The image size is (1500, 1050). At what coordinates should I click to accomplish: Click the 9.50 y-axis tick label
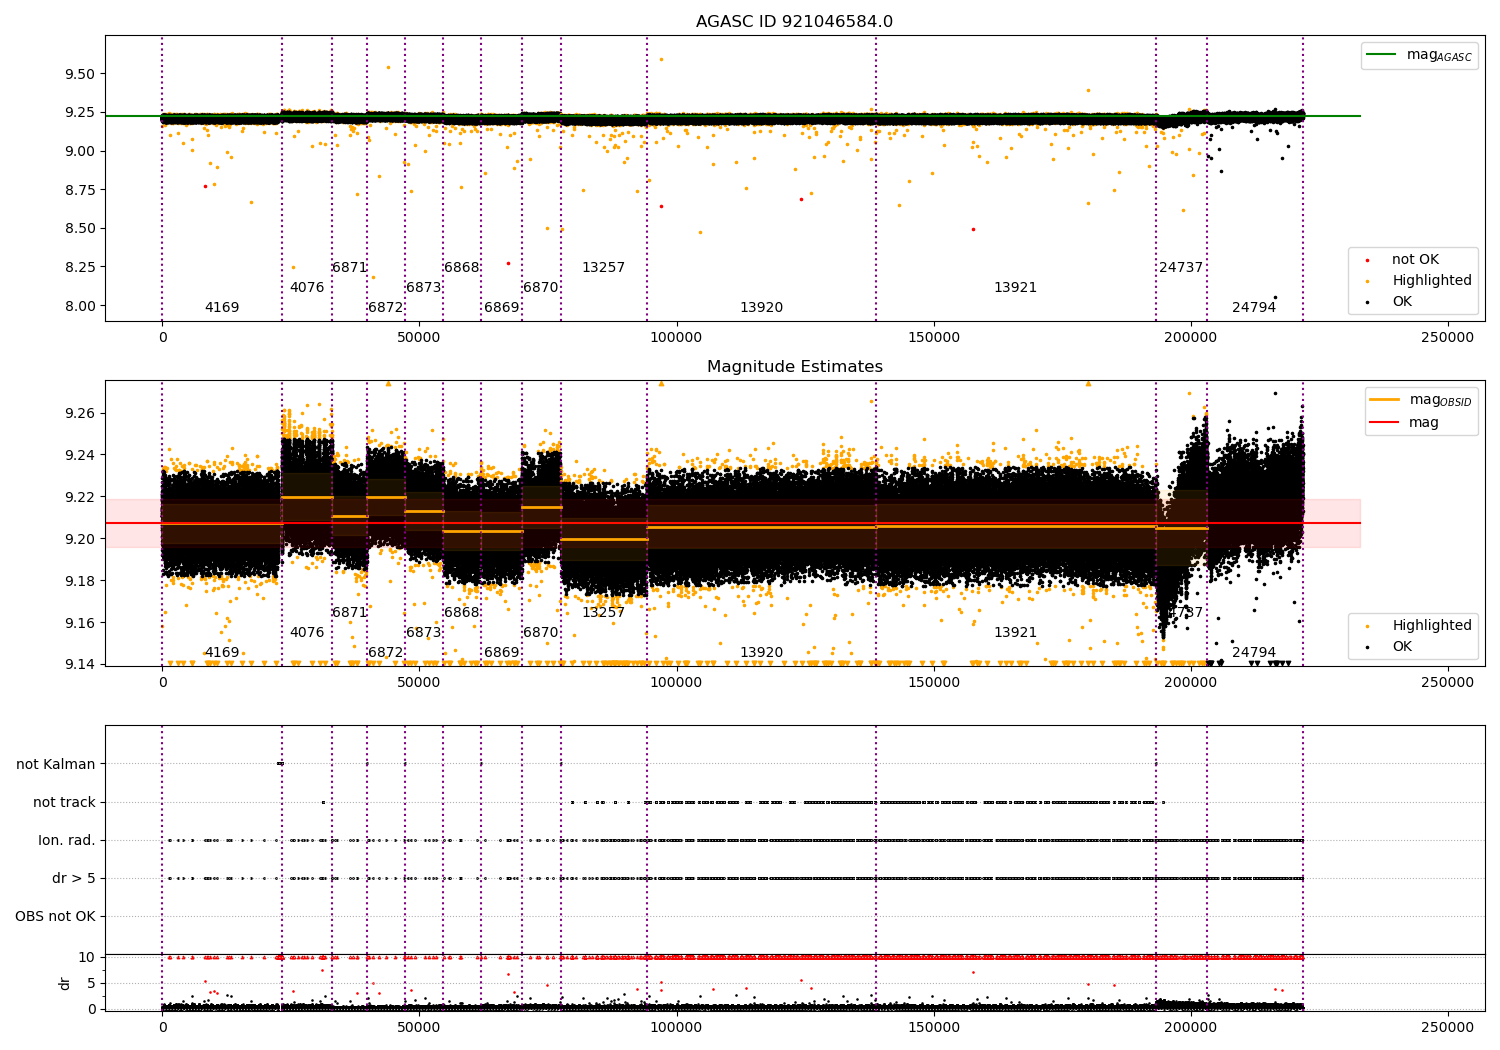[79, 74]
